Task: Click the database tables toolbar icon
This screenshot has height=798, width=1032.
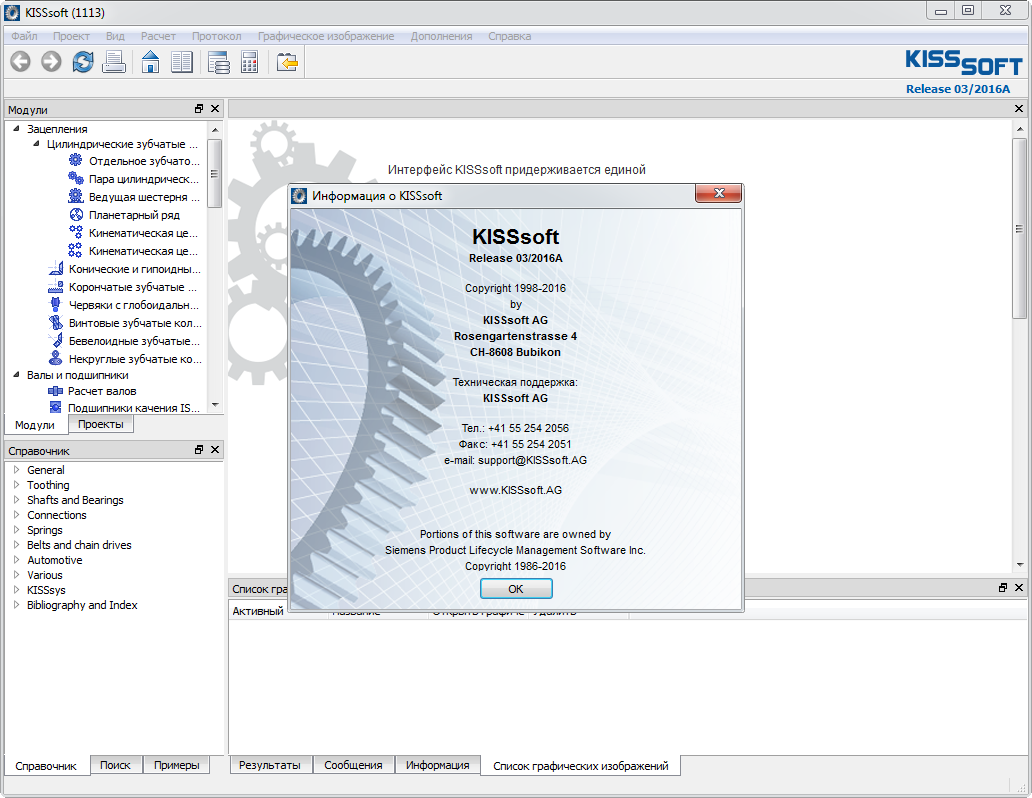Action: (x=219, y=62)
